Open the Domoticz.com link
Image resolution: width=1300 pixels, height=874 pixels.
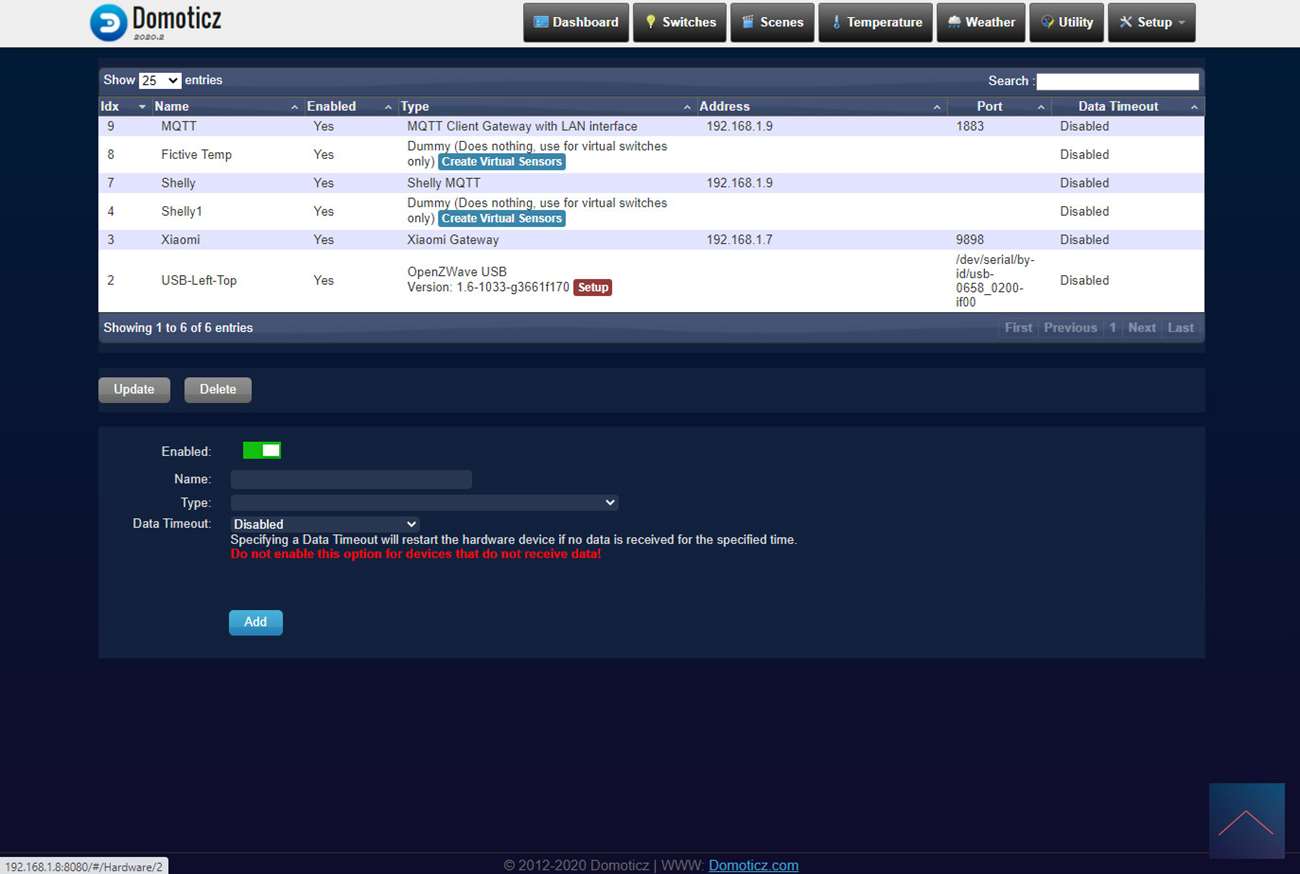tap(753, 865)
